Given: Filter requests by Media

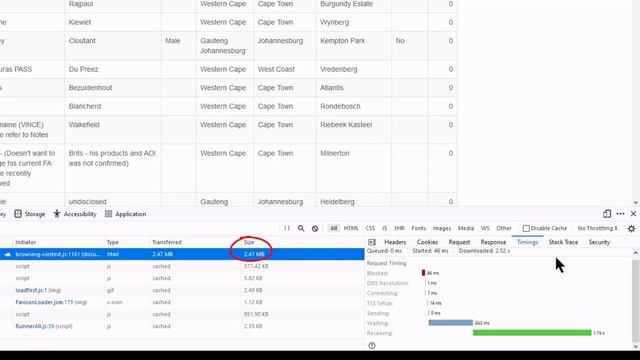Looking at the screenshot, I should pyautogui.click(x=466, y=228).
